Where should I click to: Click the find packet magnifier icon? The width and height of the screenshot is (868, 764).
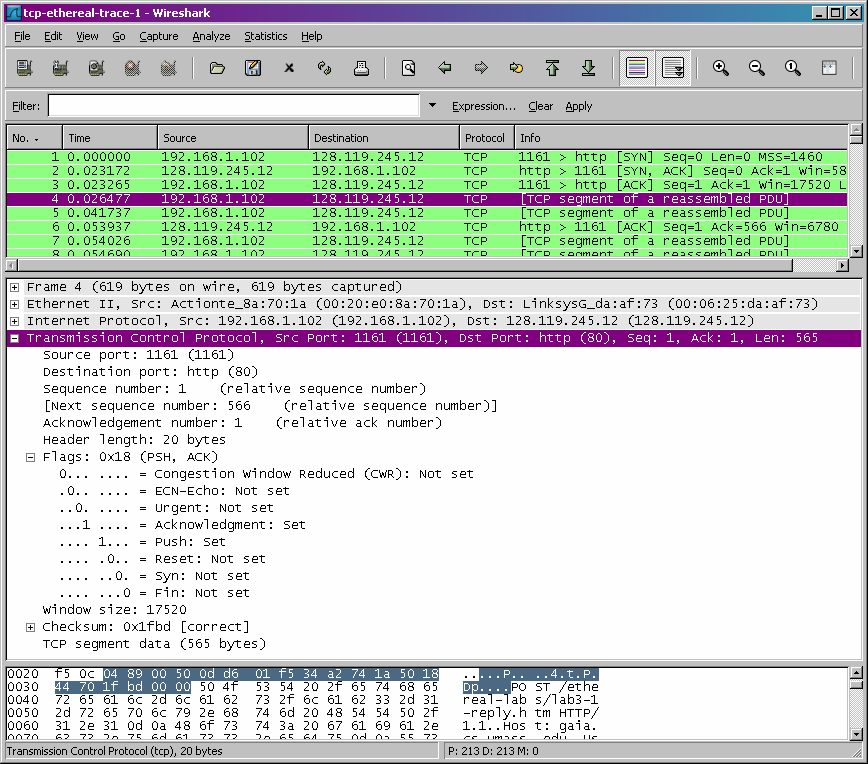(x=409, y=68)
